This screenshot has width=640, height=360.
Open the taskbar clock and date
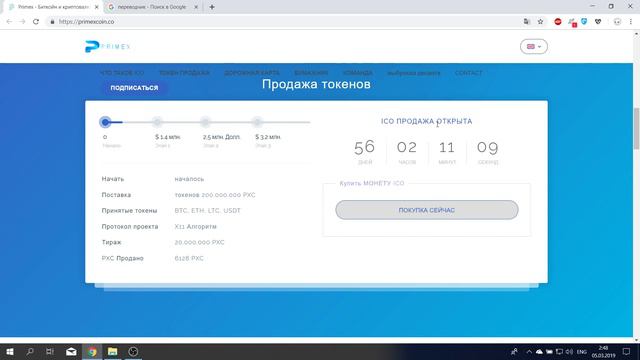603,351
